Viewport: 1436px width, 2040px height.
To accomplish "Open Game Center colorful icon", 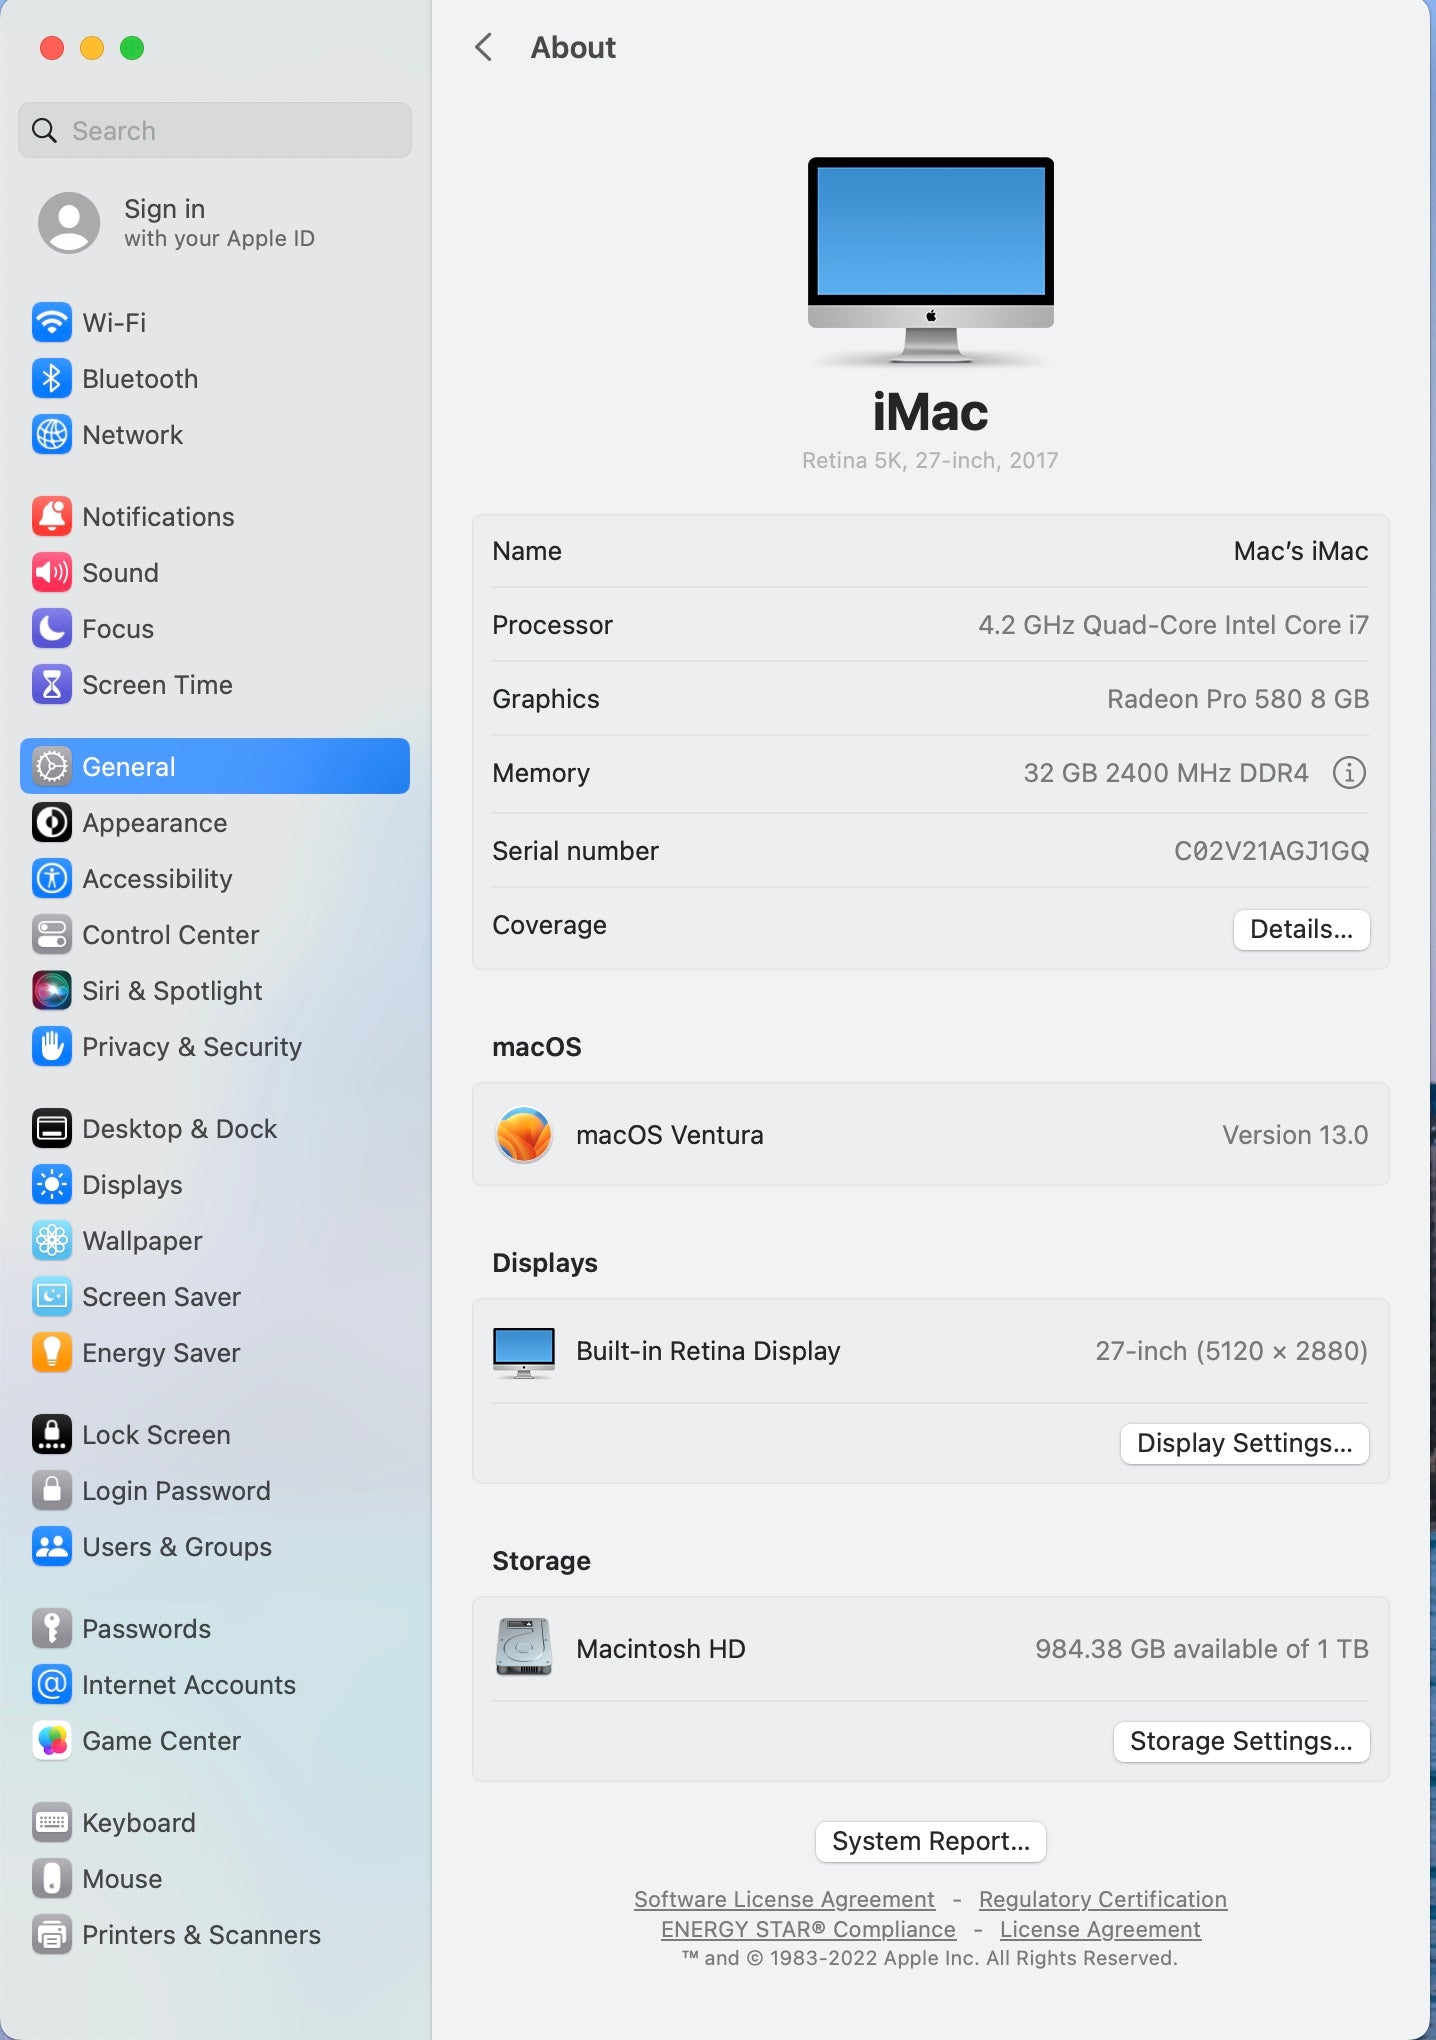I will point(51,1740).
